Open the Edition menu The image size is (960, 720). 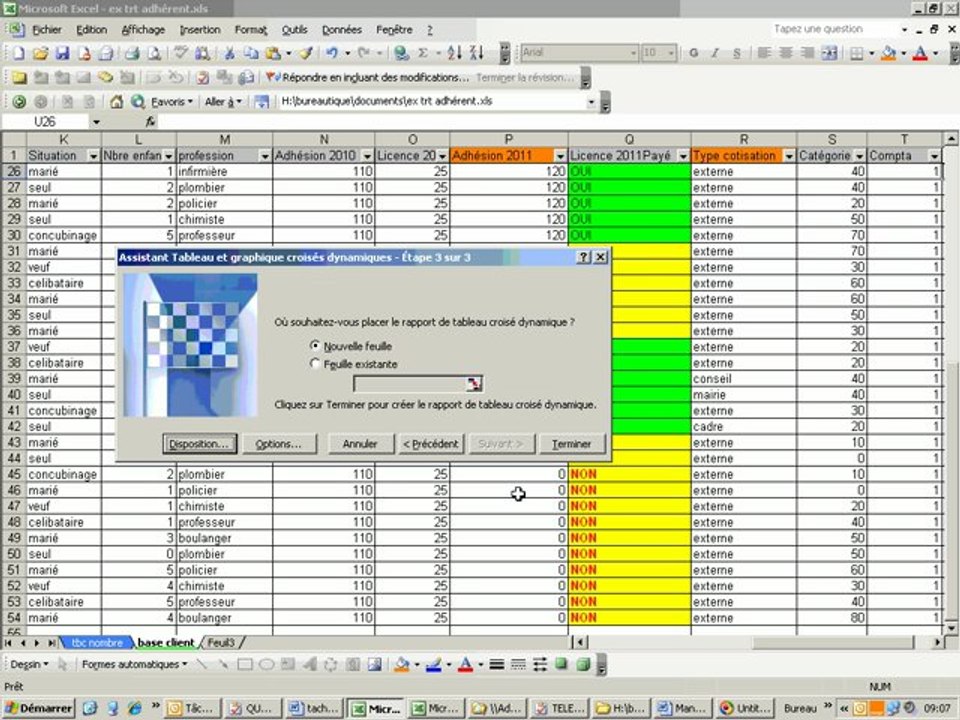(x=91, y=29)
